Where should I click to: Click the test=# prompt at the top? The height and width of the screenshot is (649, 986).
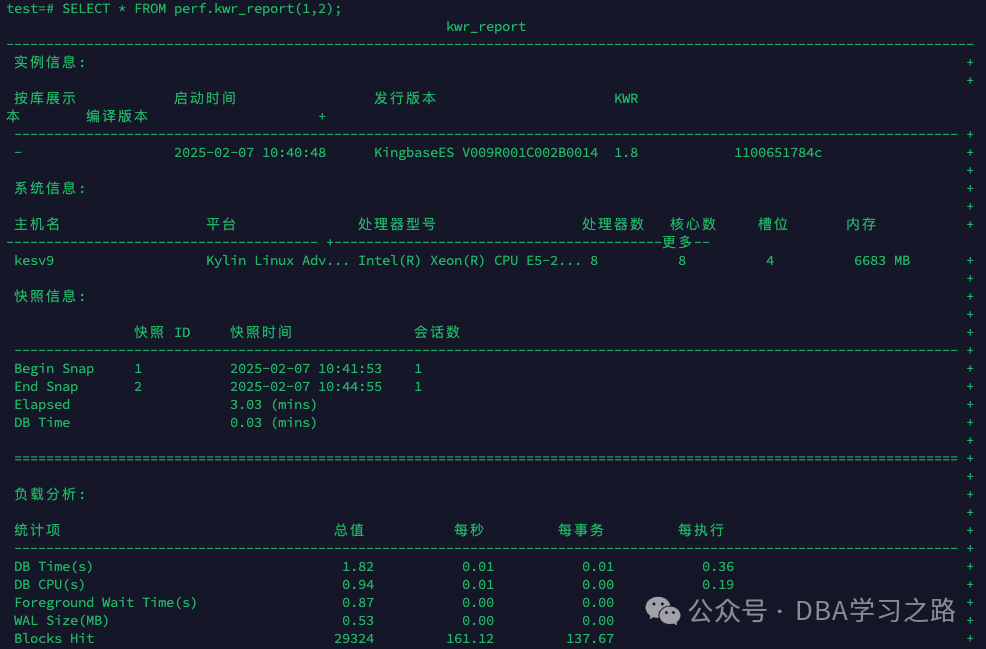[30, 9]
